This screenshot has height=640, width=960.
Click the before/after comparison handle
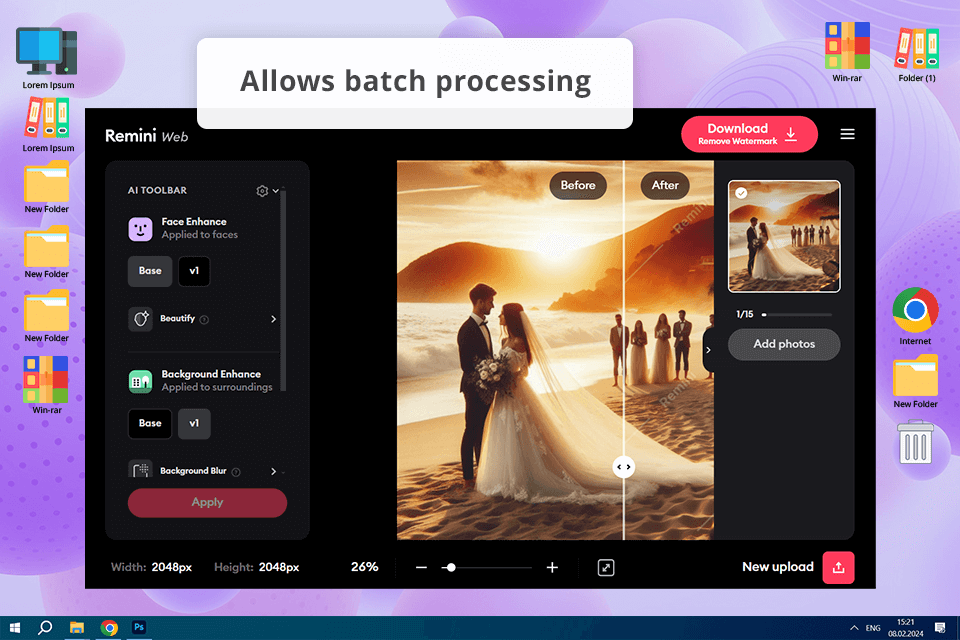pyautogui.click(x=623, y=467)
